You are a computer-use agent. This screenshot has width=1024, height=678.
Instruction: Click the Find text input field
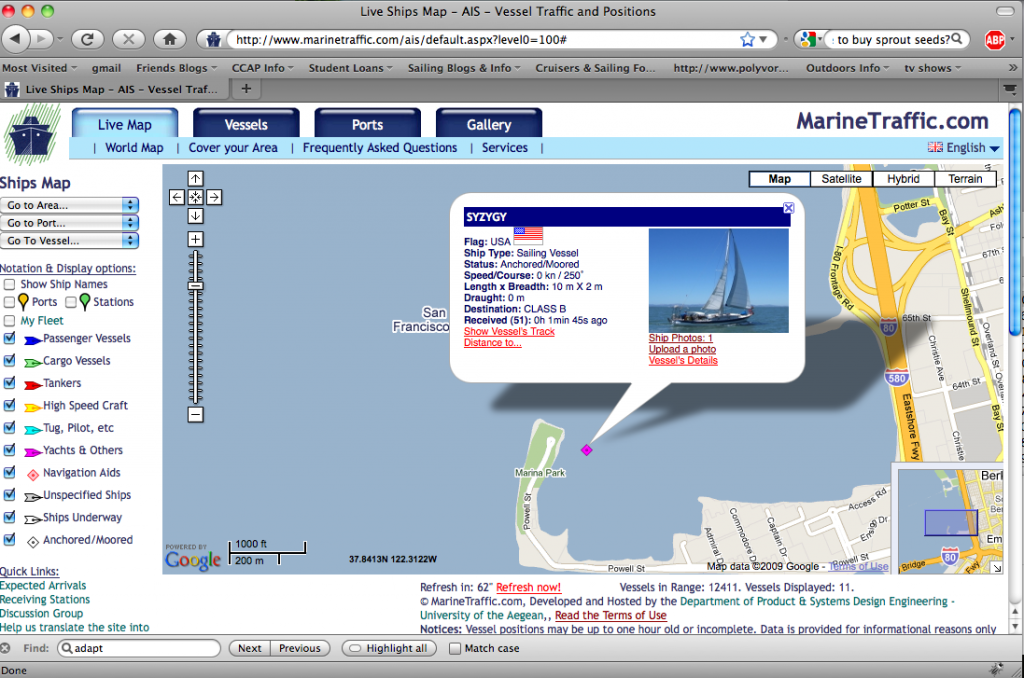(139, 648)
